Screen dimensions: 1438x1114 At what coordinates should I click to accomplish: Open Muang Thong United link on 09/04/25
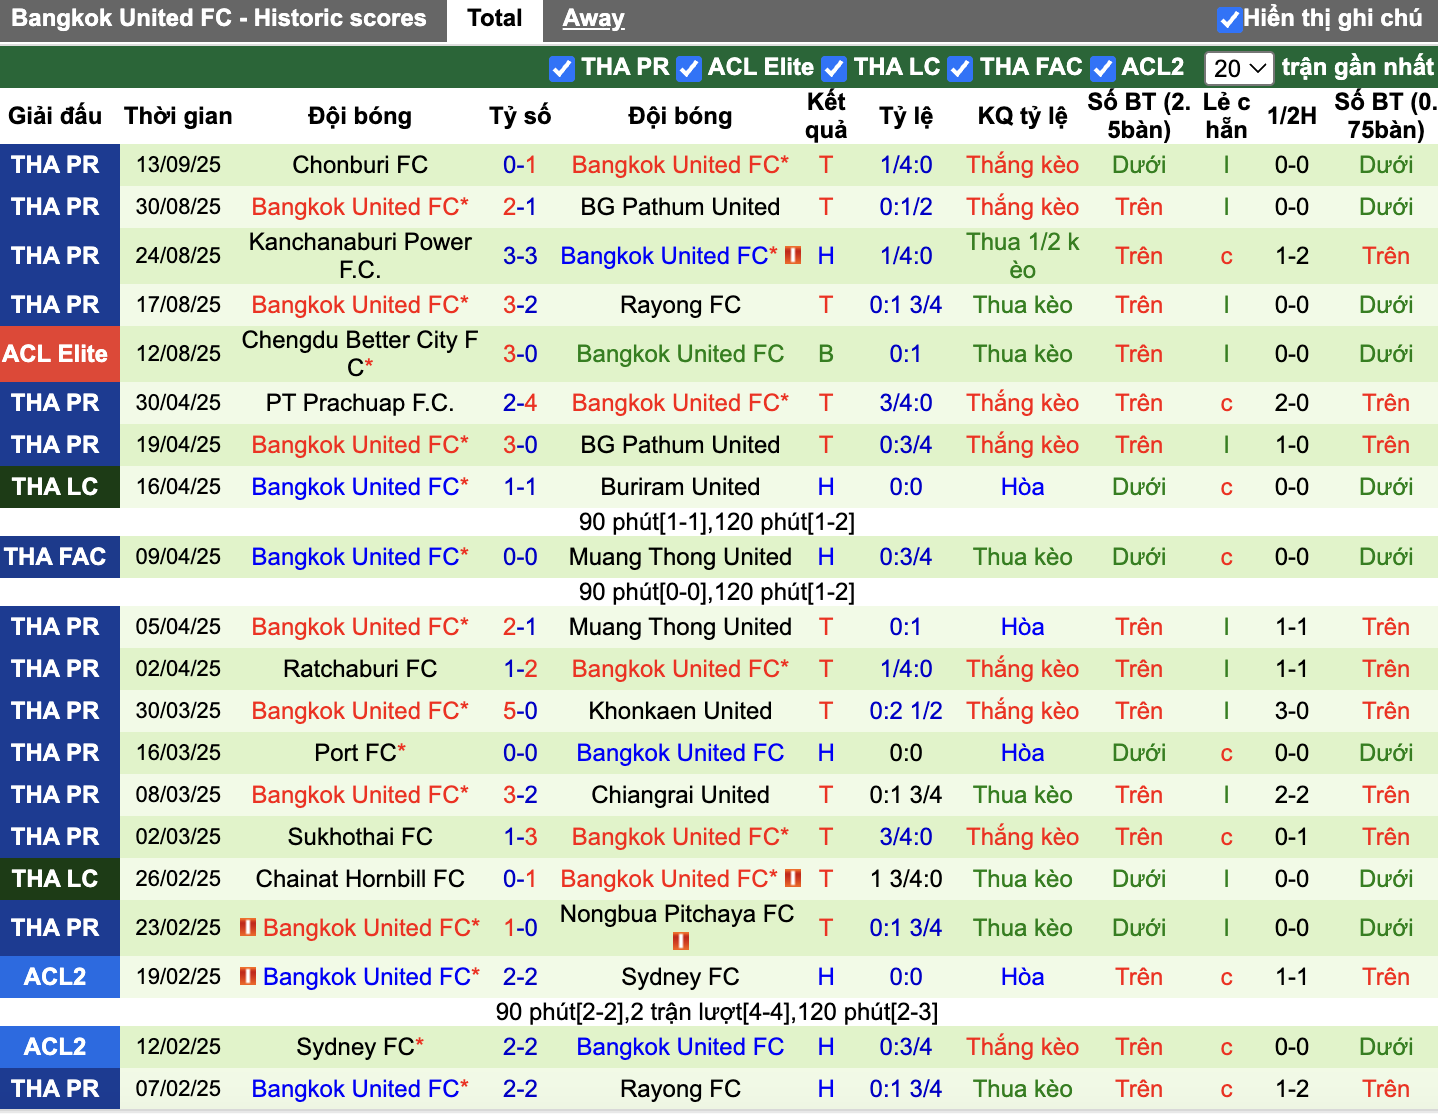[x=680, y=557]
